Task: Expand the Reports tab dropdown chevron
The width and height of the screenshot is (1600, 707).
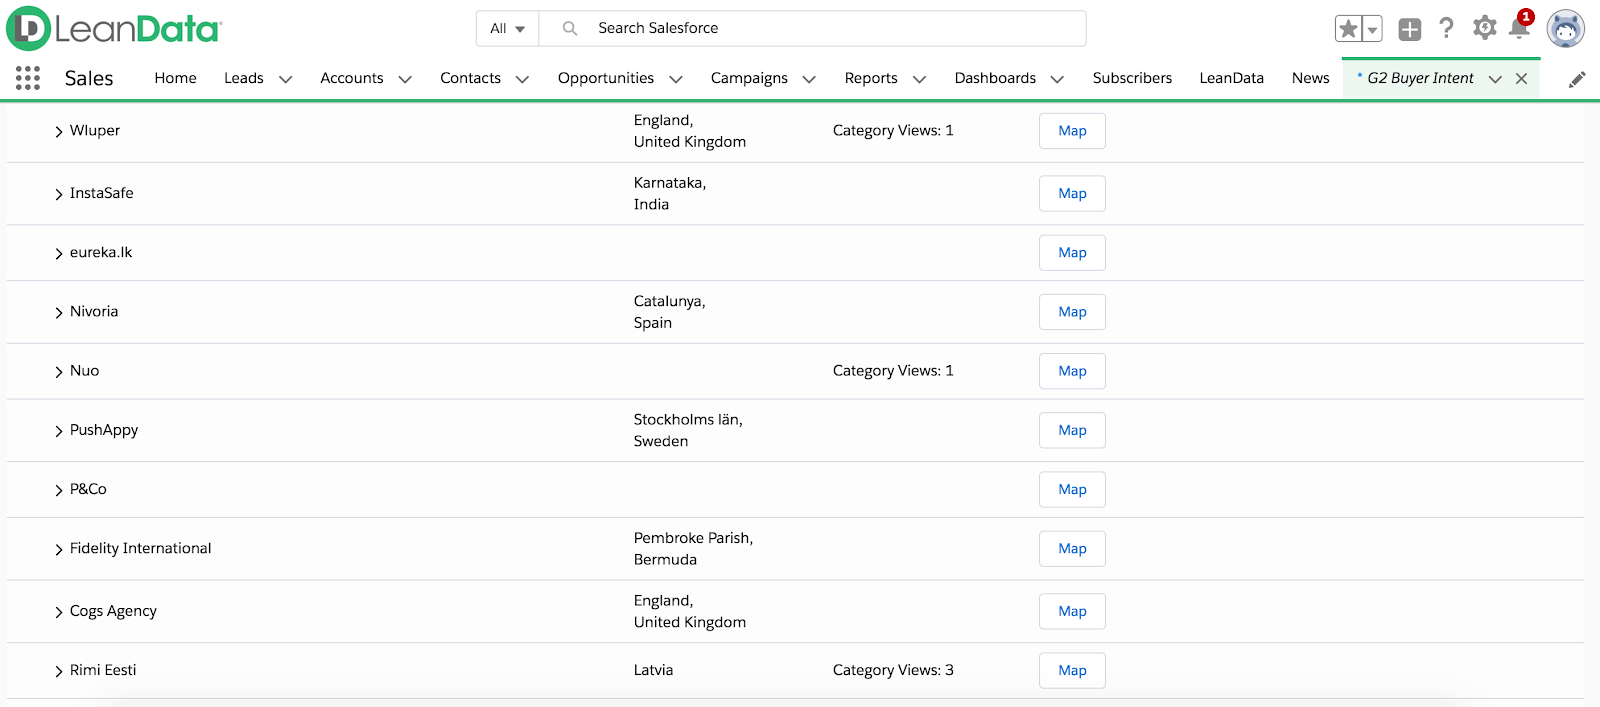Action: coord(919,79)
